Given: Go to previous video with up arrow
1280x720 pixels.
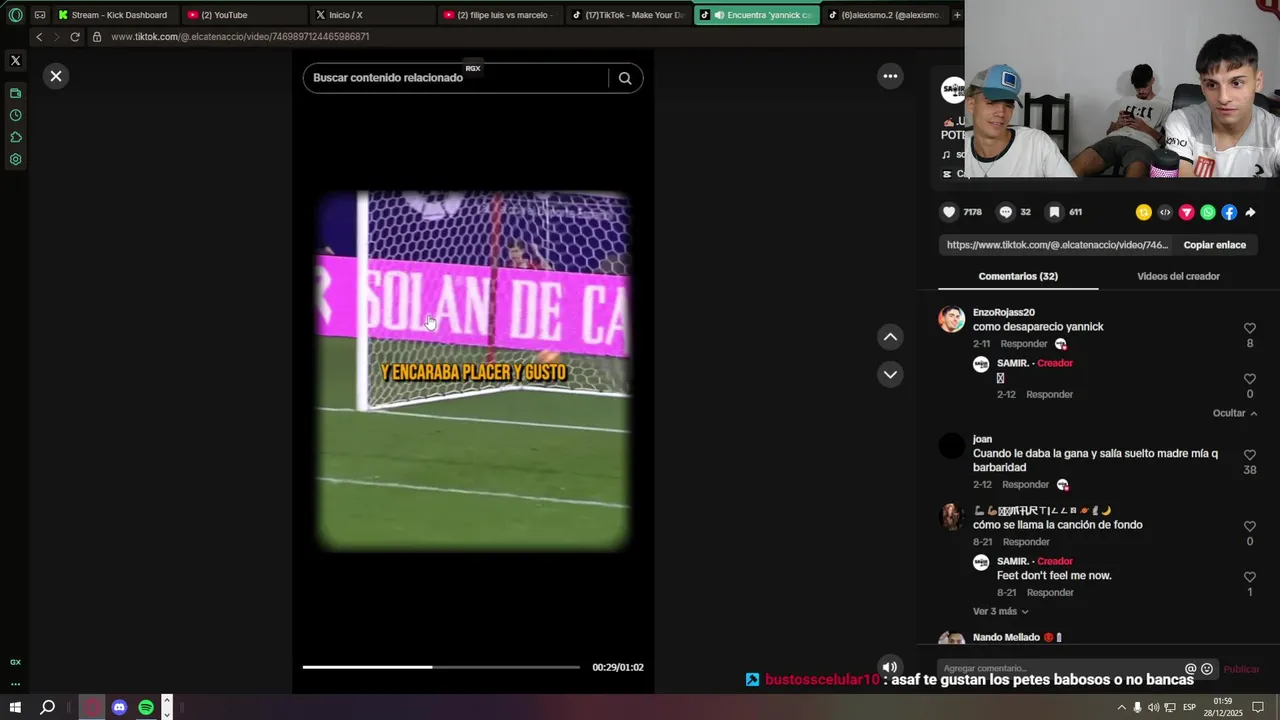Looking at the screenshot, I should point(890,337).
